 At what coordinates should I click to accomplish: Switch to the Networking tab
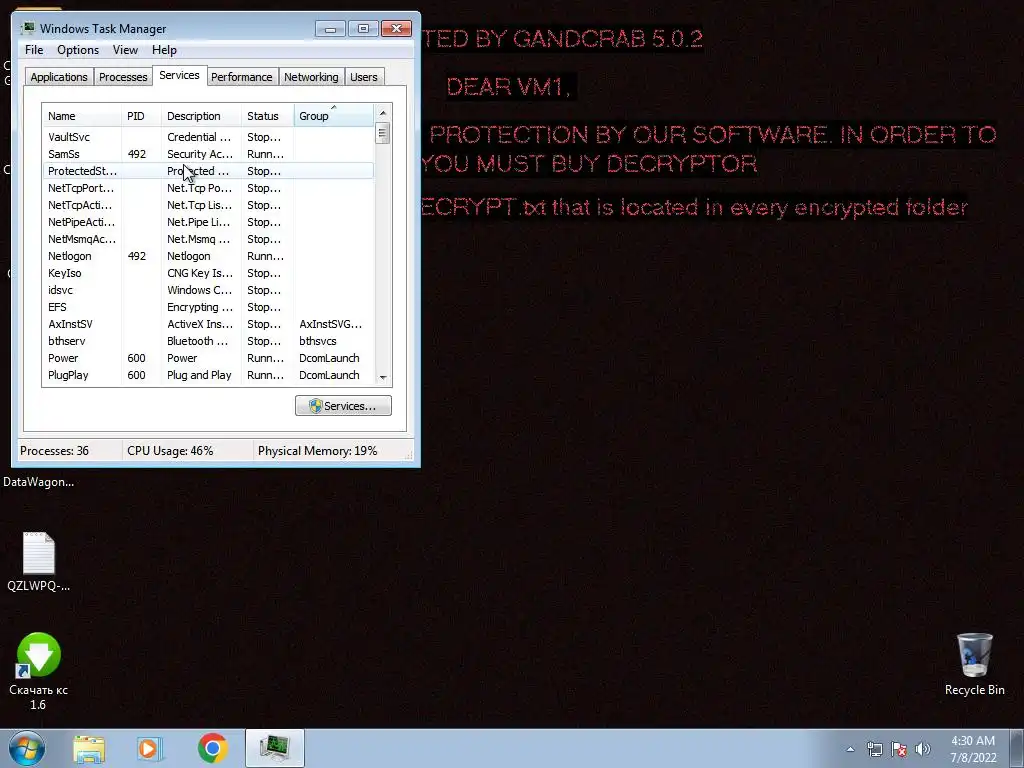(311, 77)
